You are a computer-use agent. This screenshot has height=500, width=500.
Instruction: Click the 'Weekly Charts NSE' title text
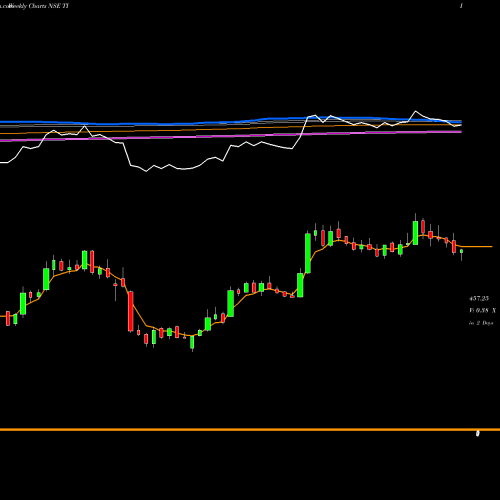pyautogui.click(x=35, y=6)
